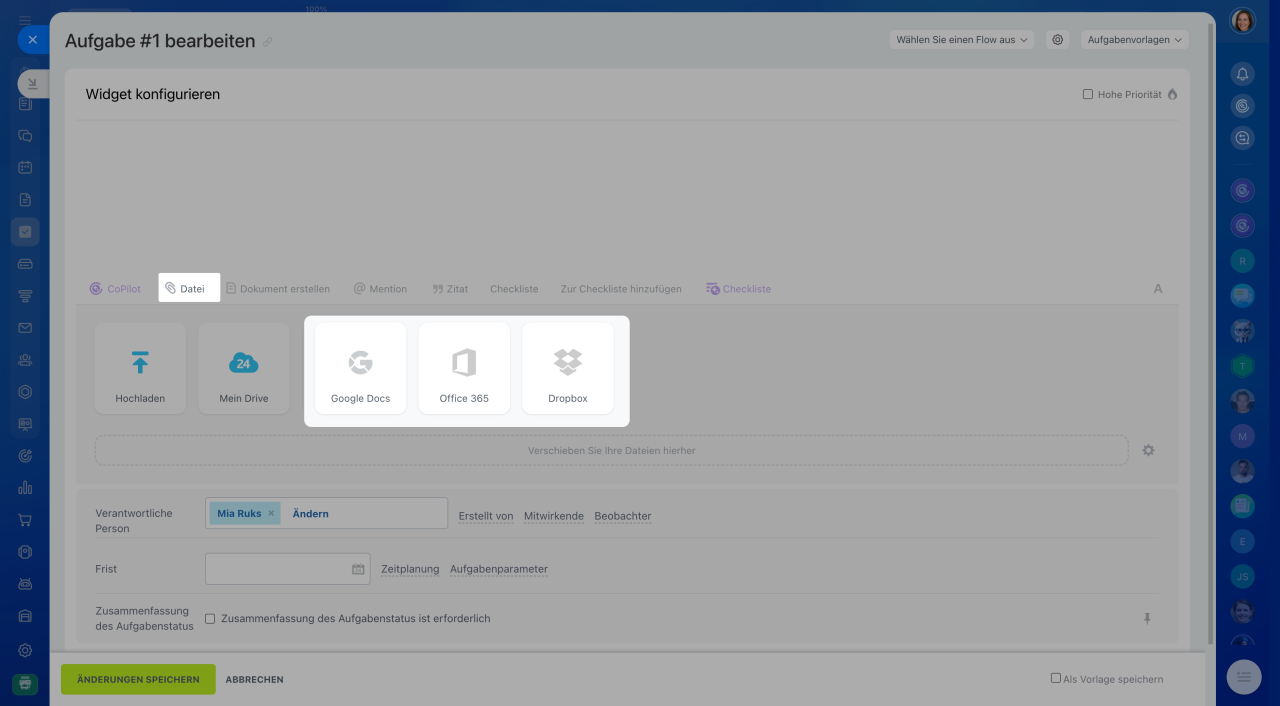Open hamburger menu at top left
This screenshot has width=1280, height=706.
[x=25, y=20]
